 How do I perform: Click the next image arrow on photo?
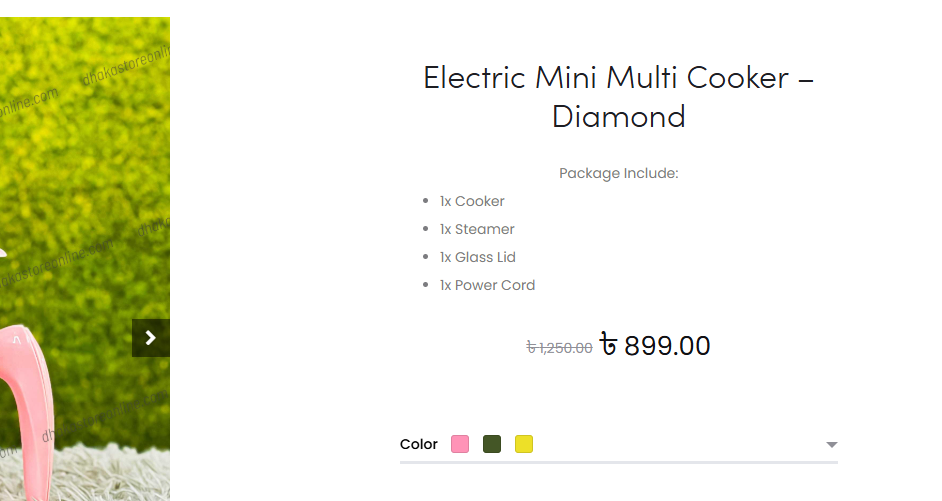click(151, 338)
